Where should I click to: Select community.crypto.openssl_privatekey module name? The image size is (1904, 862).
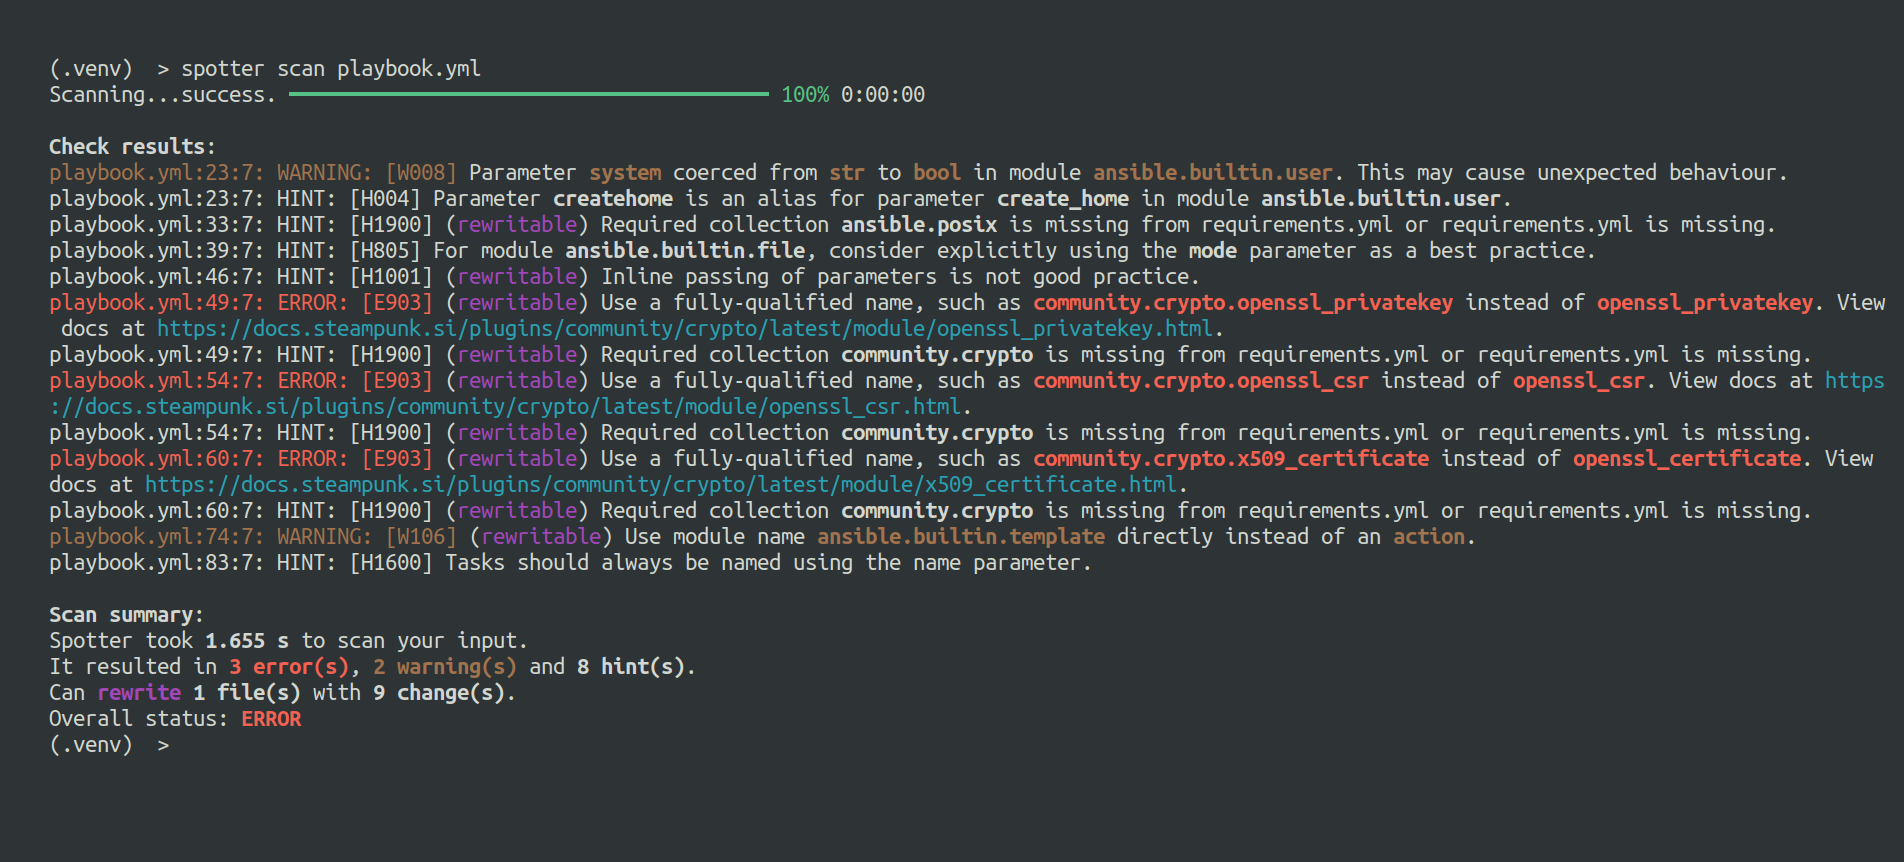(1242, 303)
